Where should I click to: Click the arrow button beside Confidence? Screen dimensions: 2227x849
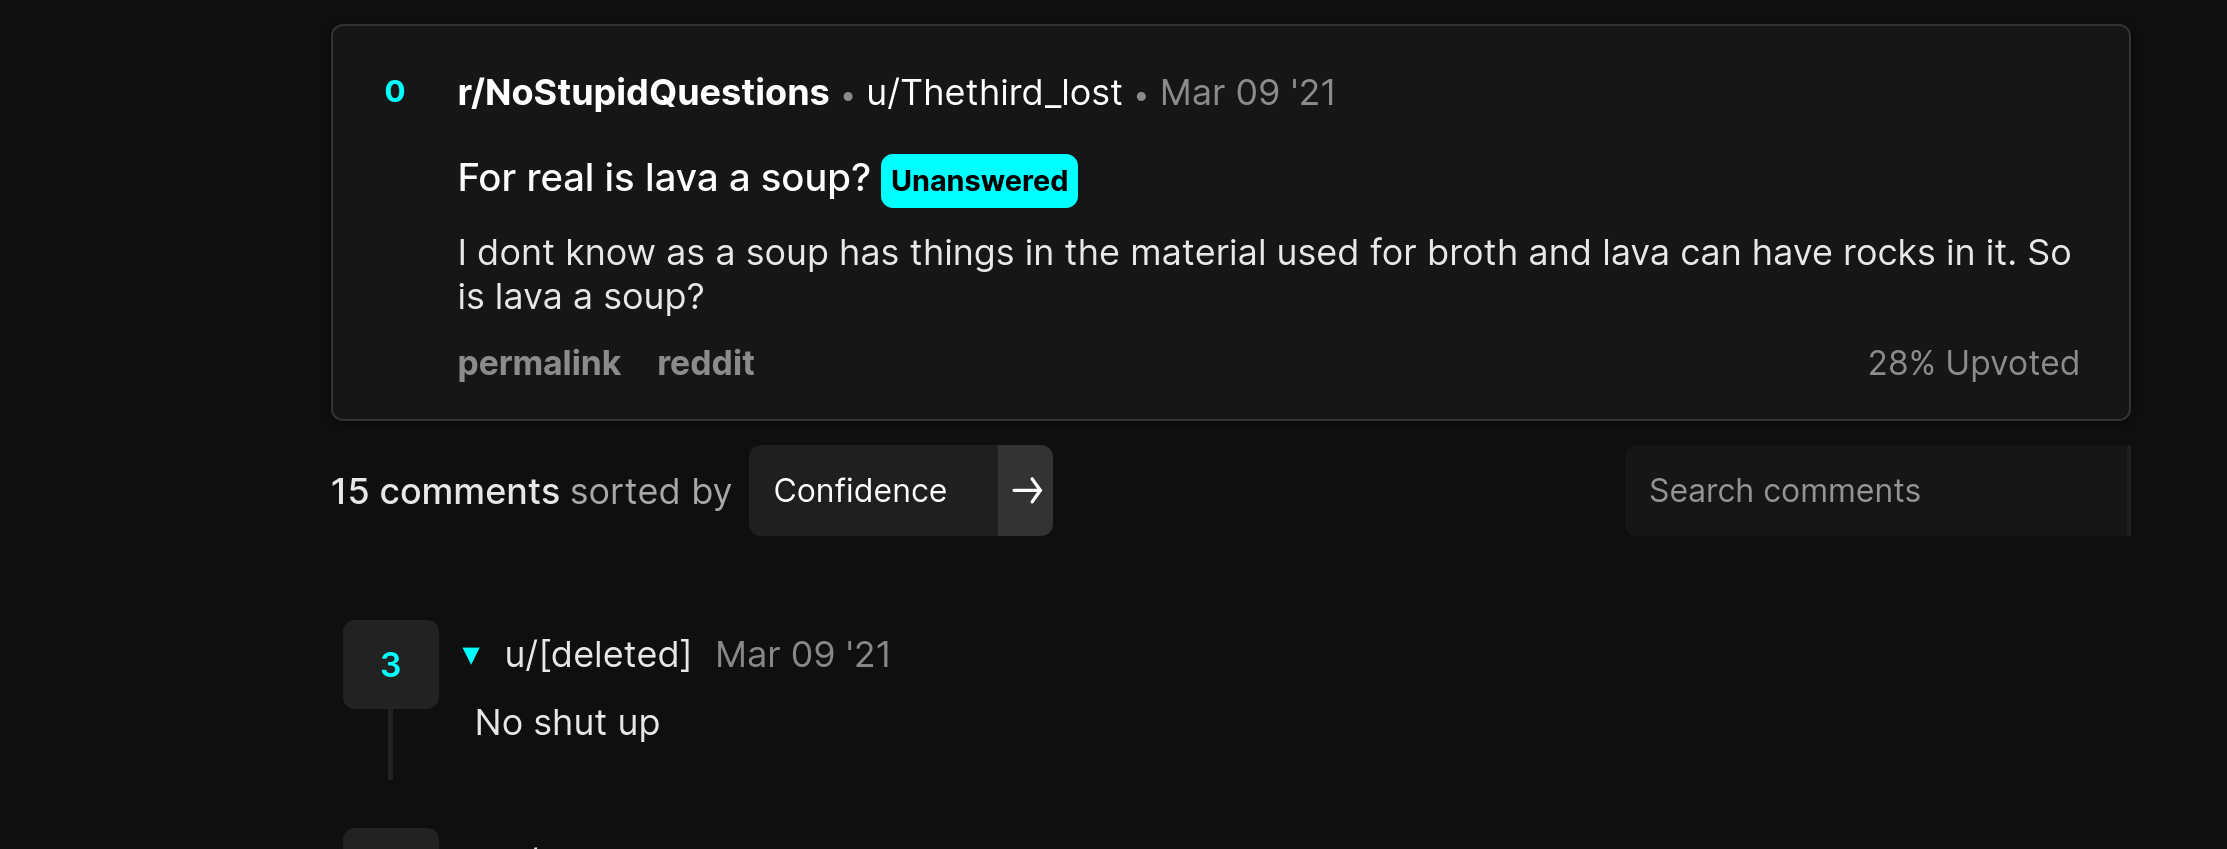coord(1025,490)
